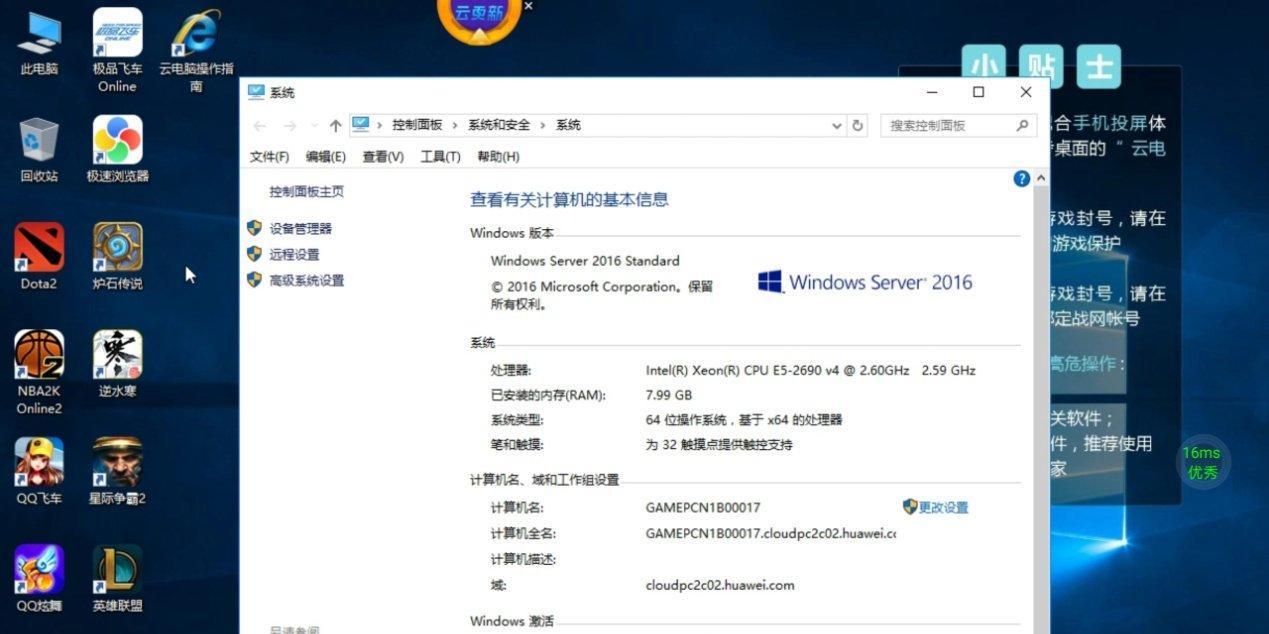The height and width of the screenshot is (634, 1269).
Task: Click the 查看有关计算机的基本信息 heading
Action: click(569, 199)
